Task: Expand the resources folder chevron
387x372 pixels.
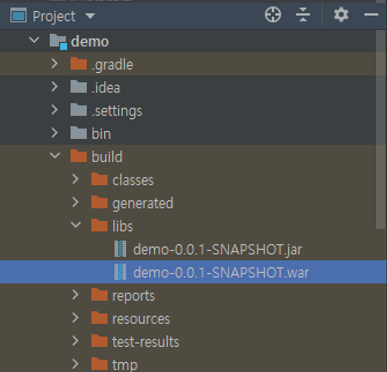Action: (x=75, y=318)
